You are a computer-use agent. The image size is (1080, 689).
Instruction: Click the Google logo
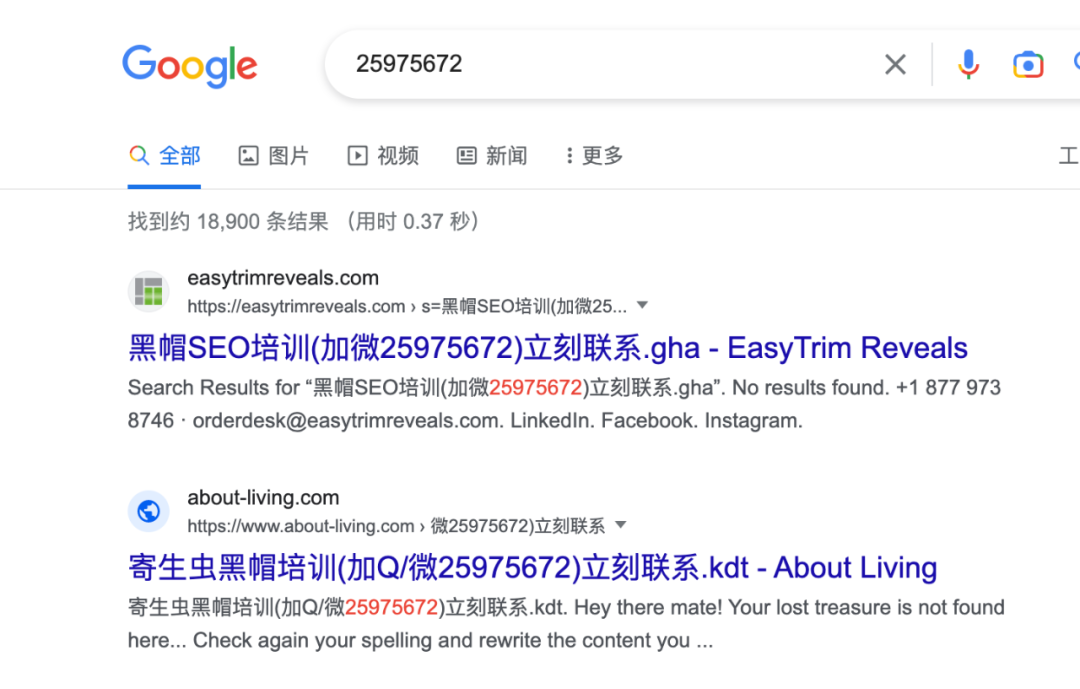[x=189, y=66]
